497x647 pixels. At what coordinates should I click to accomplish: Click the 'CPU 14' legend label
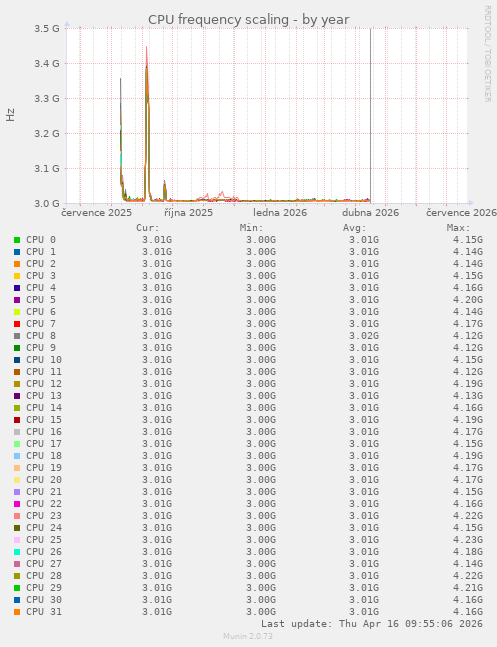point(44,407)
